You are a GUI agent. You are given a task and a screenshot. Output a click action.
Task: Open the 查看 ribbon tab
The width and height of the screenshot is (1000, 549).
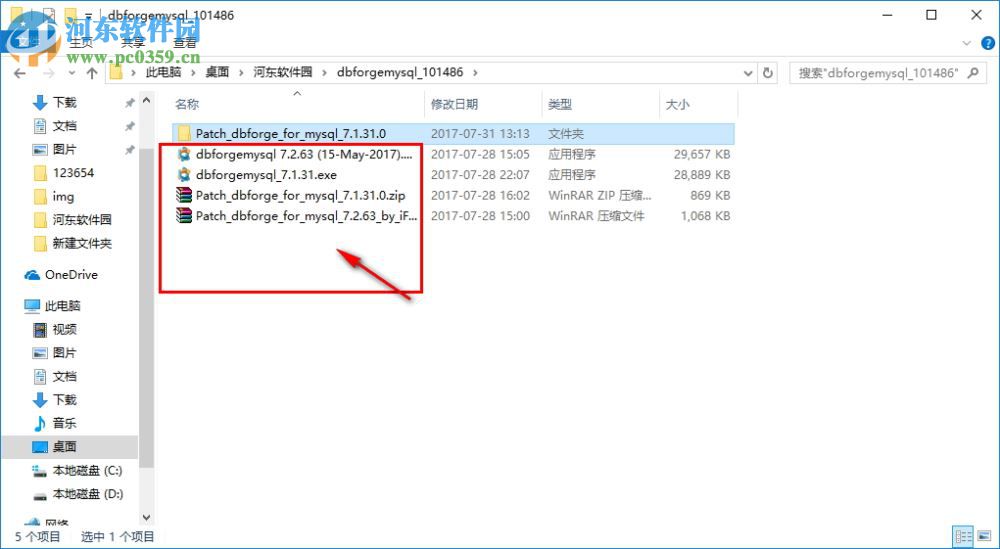(x=185, y=43)
